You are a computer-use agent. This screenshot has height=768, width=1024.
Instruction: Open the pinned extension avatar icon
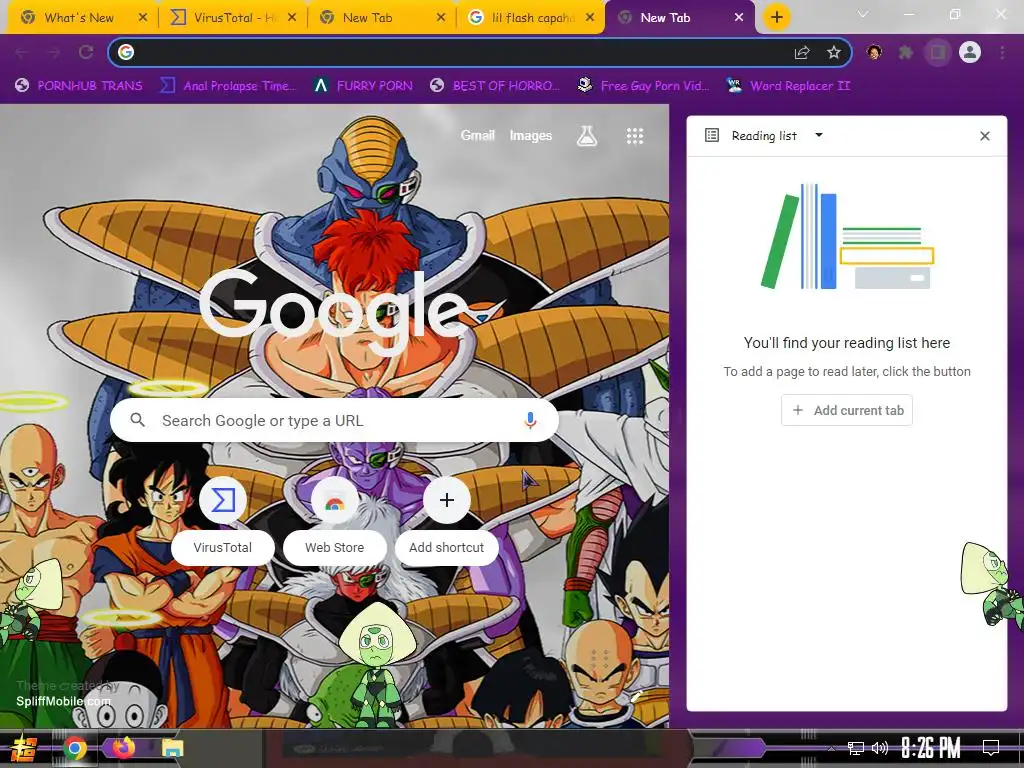pyautogui.click(x=874, y=52)
